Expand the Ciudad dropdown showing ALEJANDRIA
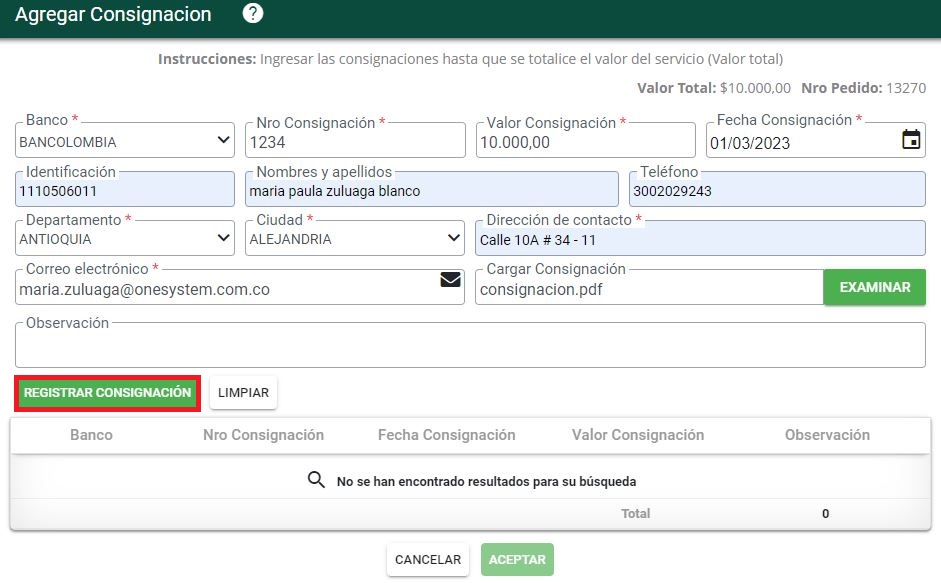 click(355, 237)
